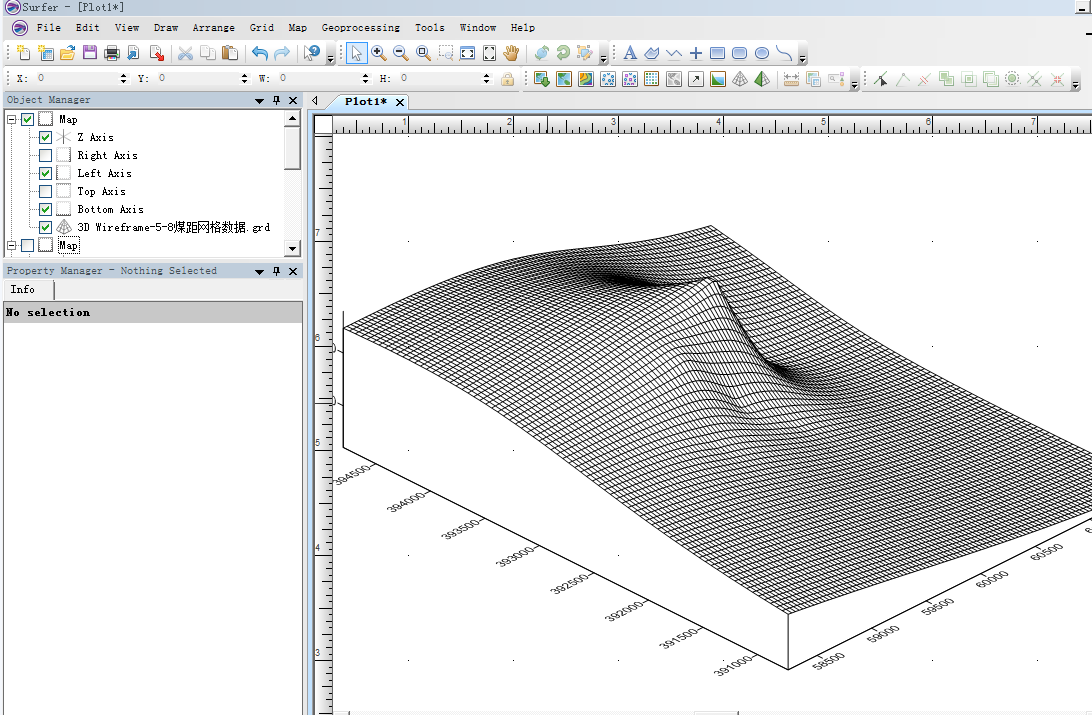Click the Save floppy disk icon
The height and width of the screenshot is (715, 1092).
tap(90, 53)
